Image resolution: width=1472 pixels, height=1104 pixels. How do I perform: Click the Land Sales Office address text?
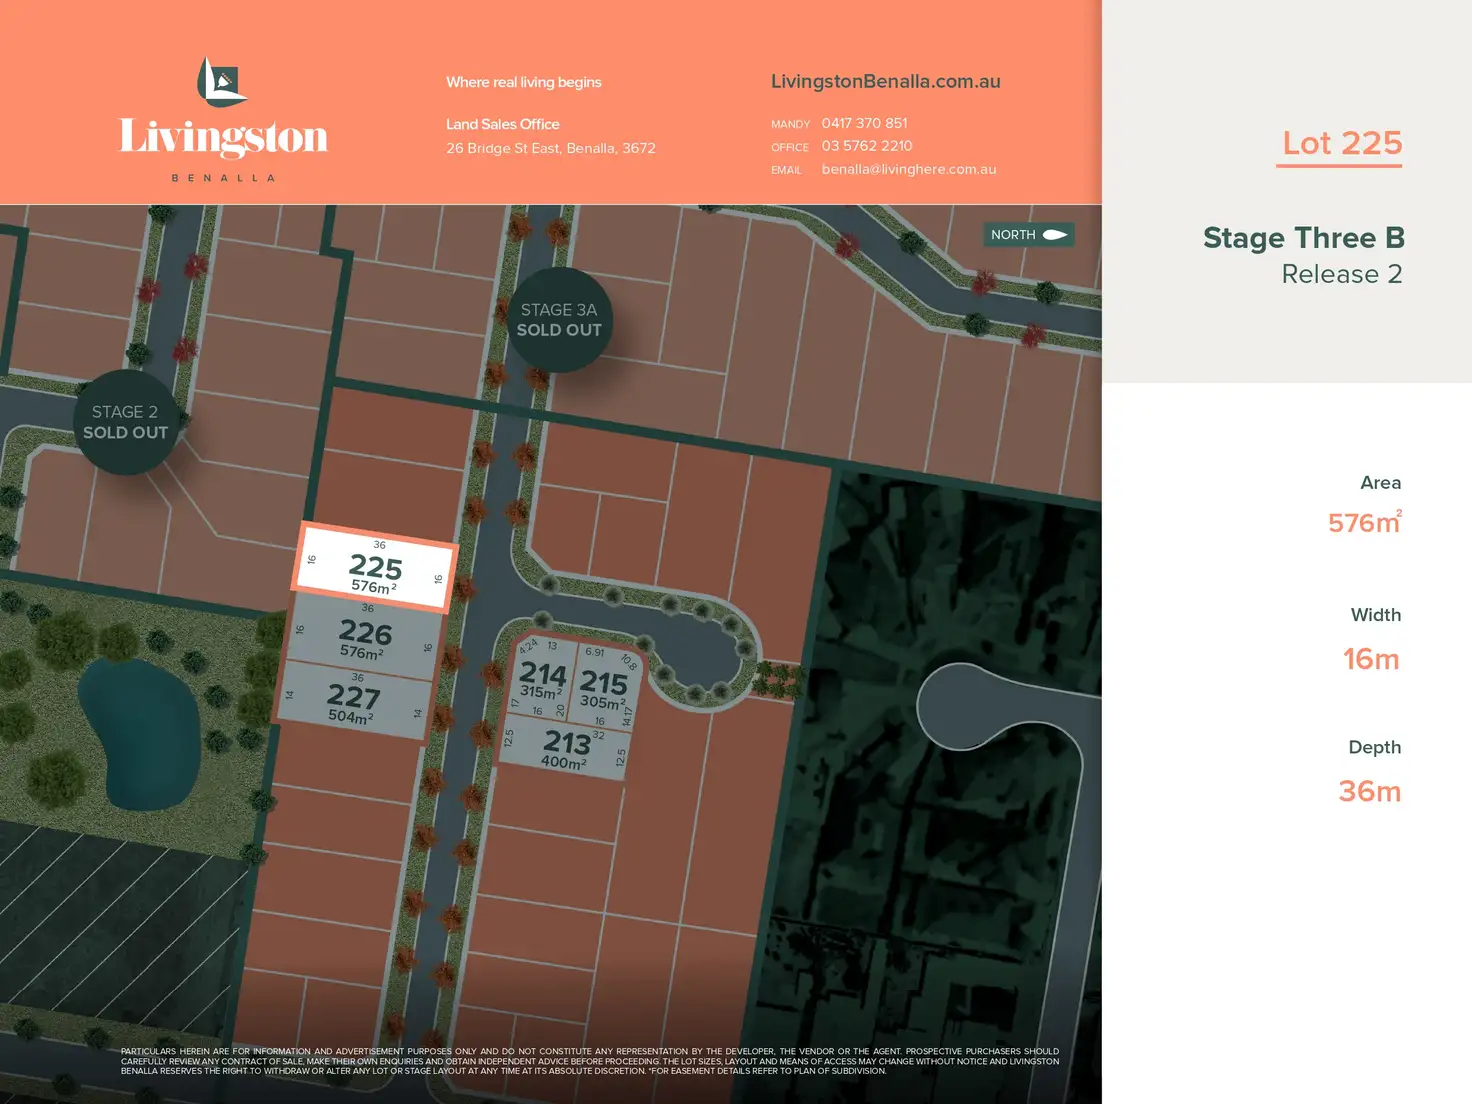pyautogui.click(x=550, y=148)
